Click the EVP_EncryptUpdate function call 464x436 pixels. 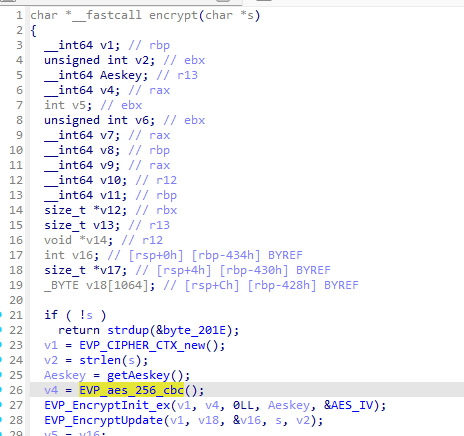coord(103,420)
